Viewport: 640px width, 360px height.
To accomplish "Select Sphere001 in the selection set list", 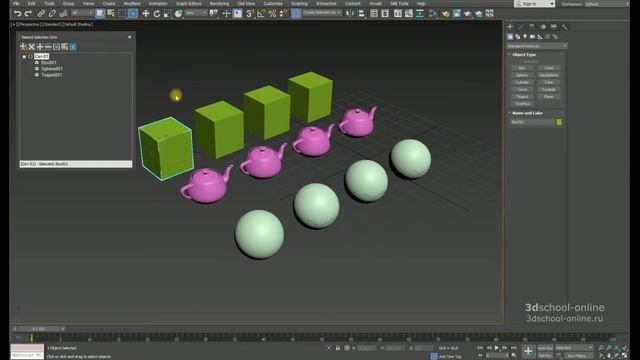I will click(x=52, y=69).
